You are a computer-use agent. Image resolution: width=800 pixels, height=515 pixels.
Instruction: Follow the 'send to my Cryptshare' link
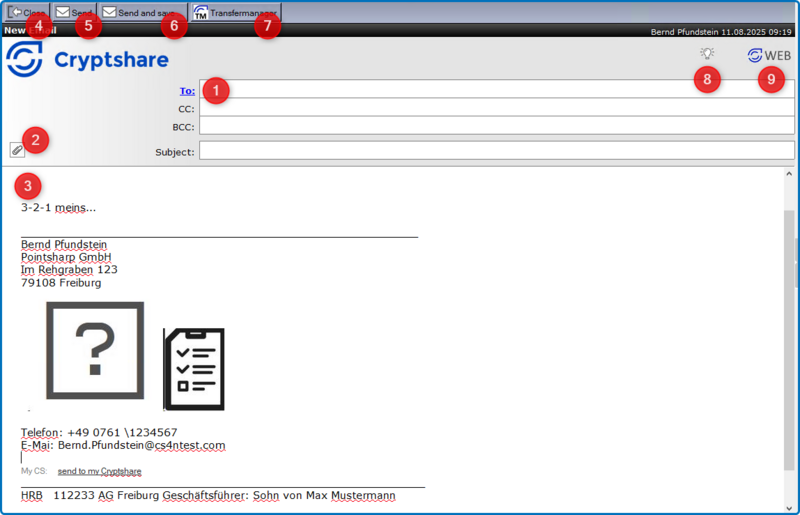pos(99,471)
